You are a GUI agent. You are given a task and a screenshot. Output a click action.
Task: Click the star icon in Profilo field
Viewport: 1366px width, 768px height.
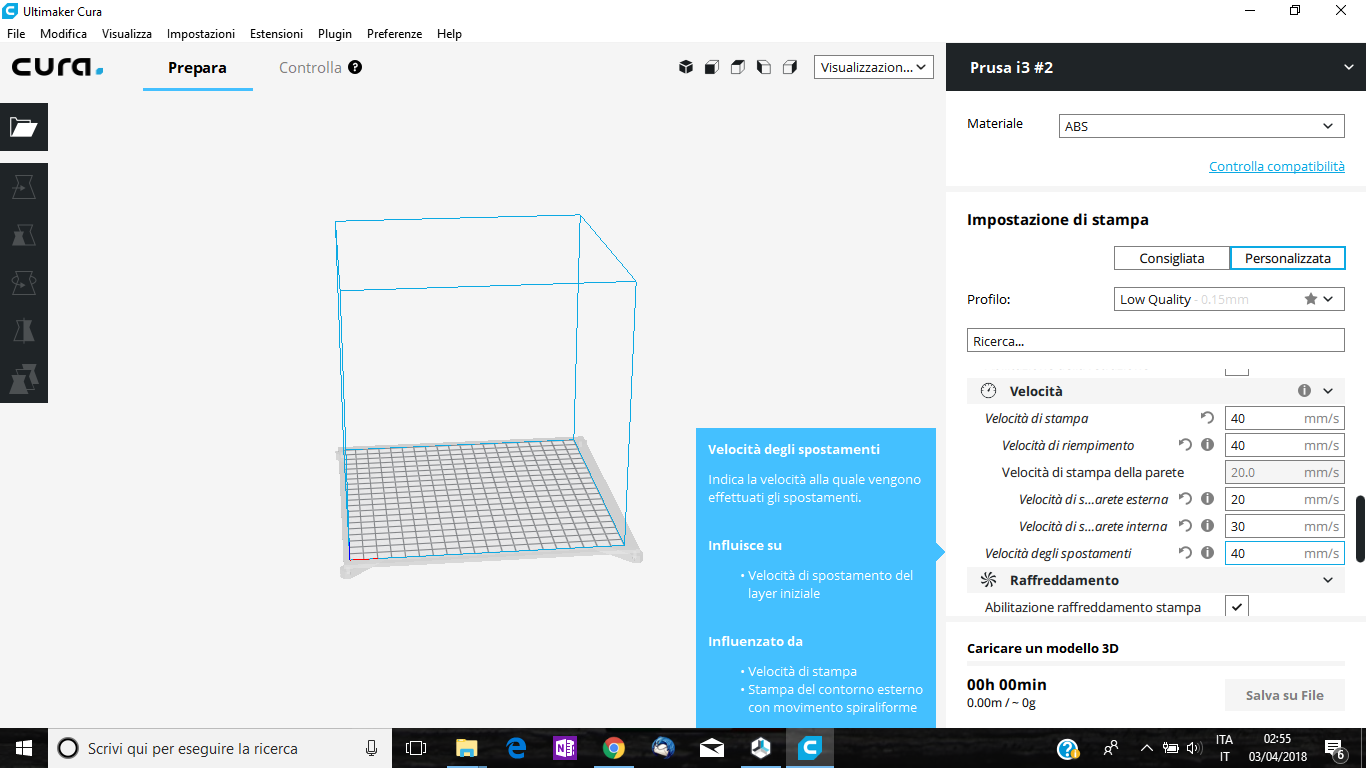click(1311, 299)
